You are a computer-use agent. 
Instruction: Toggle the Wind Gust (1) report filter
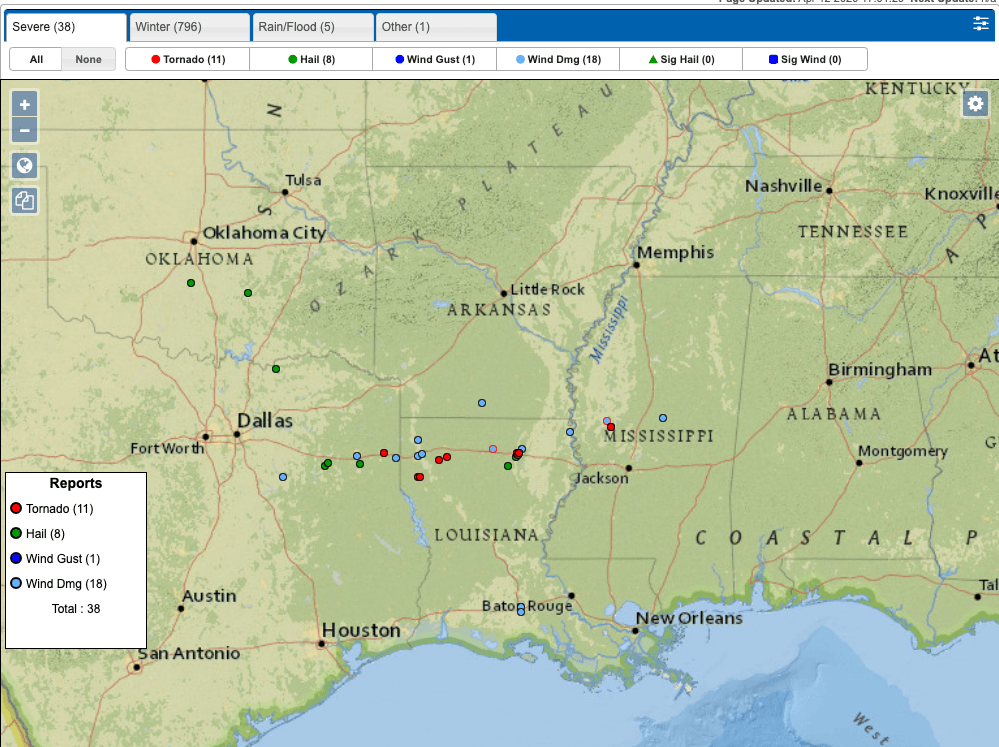pos(434,59)
